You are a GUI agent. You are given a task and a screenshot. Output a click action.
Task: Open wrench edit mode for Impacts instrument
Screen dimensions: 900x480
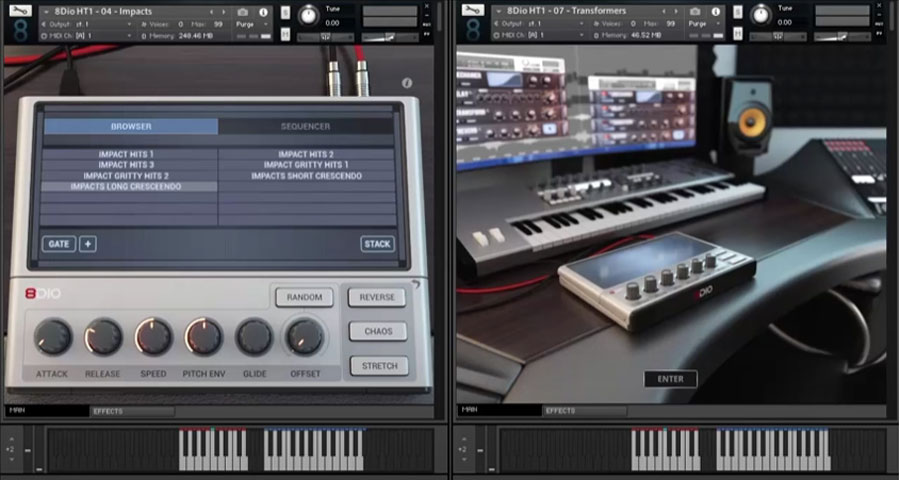[20, 10]
